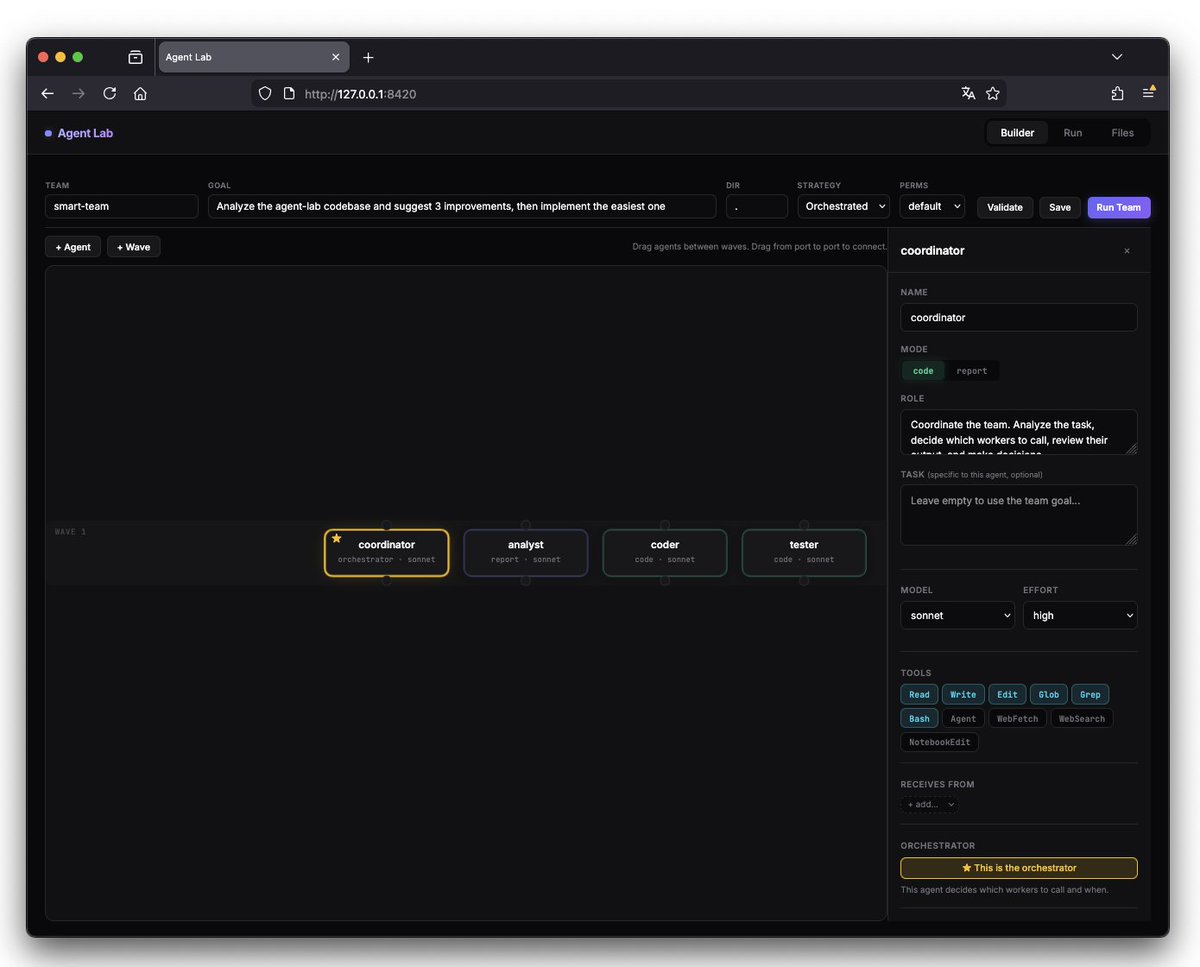Toggle the Edit tool
Image resolution: width=1200 pixels, height=967 pixels.
1007,694
